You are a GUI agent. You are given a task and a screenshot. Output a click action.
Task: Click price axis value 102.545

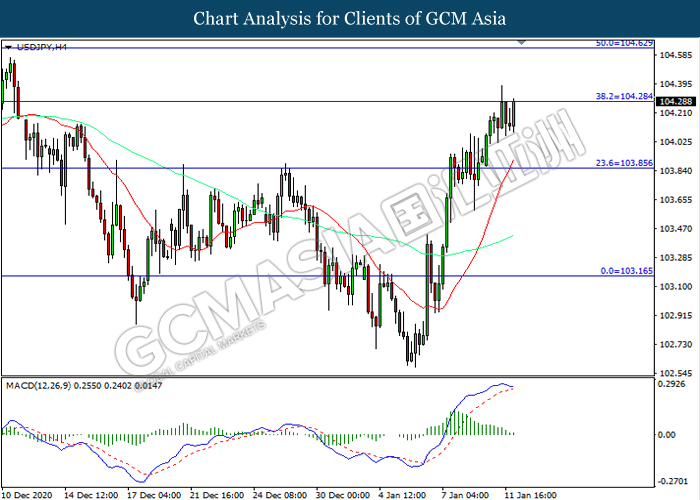click(675, 373)
